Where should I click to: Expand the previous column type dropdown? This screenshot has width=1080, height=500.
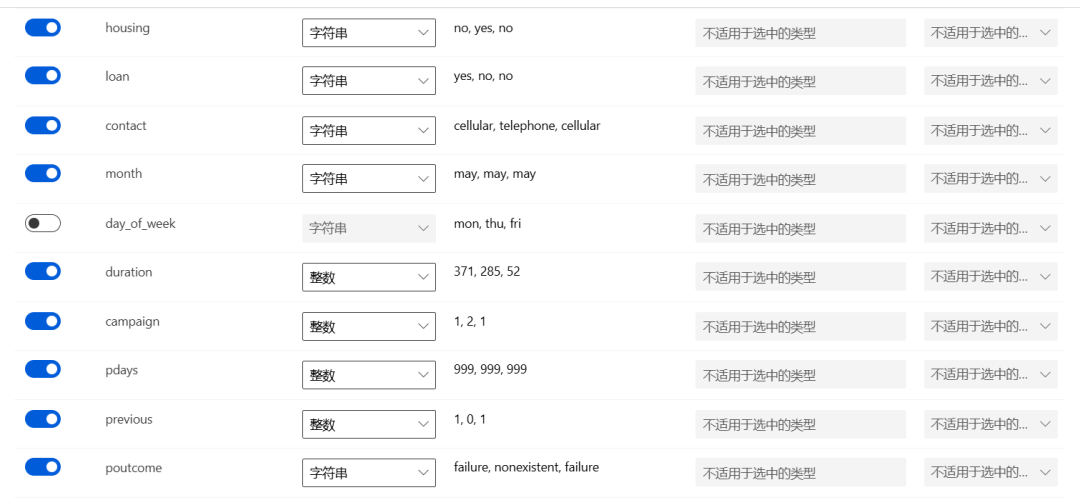(368, 424)
